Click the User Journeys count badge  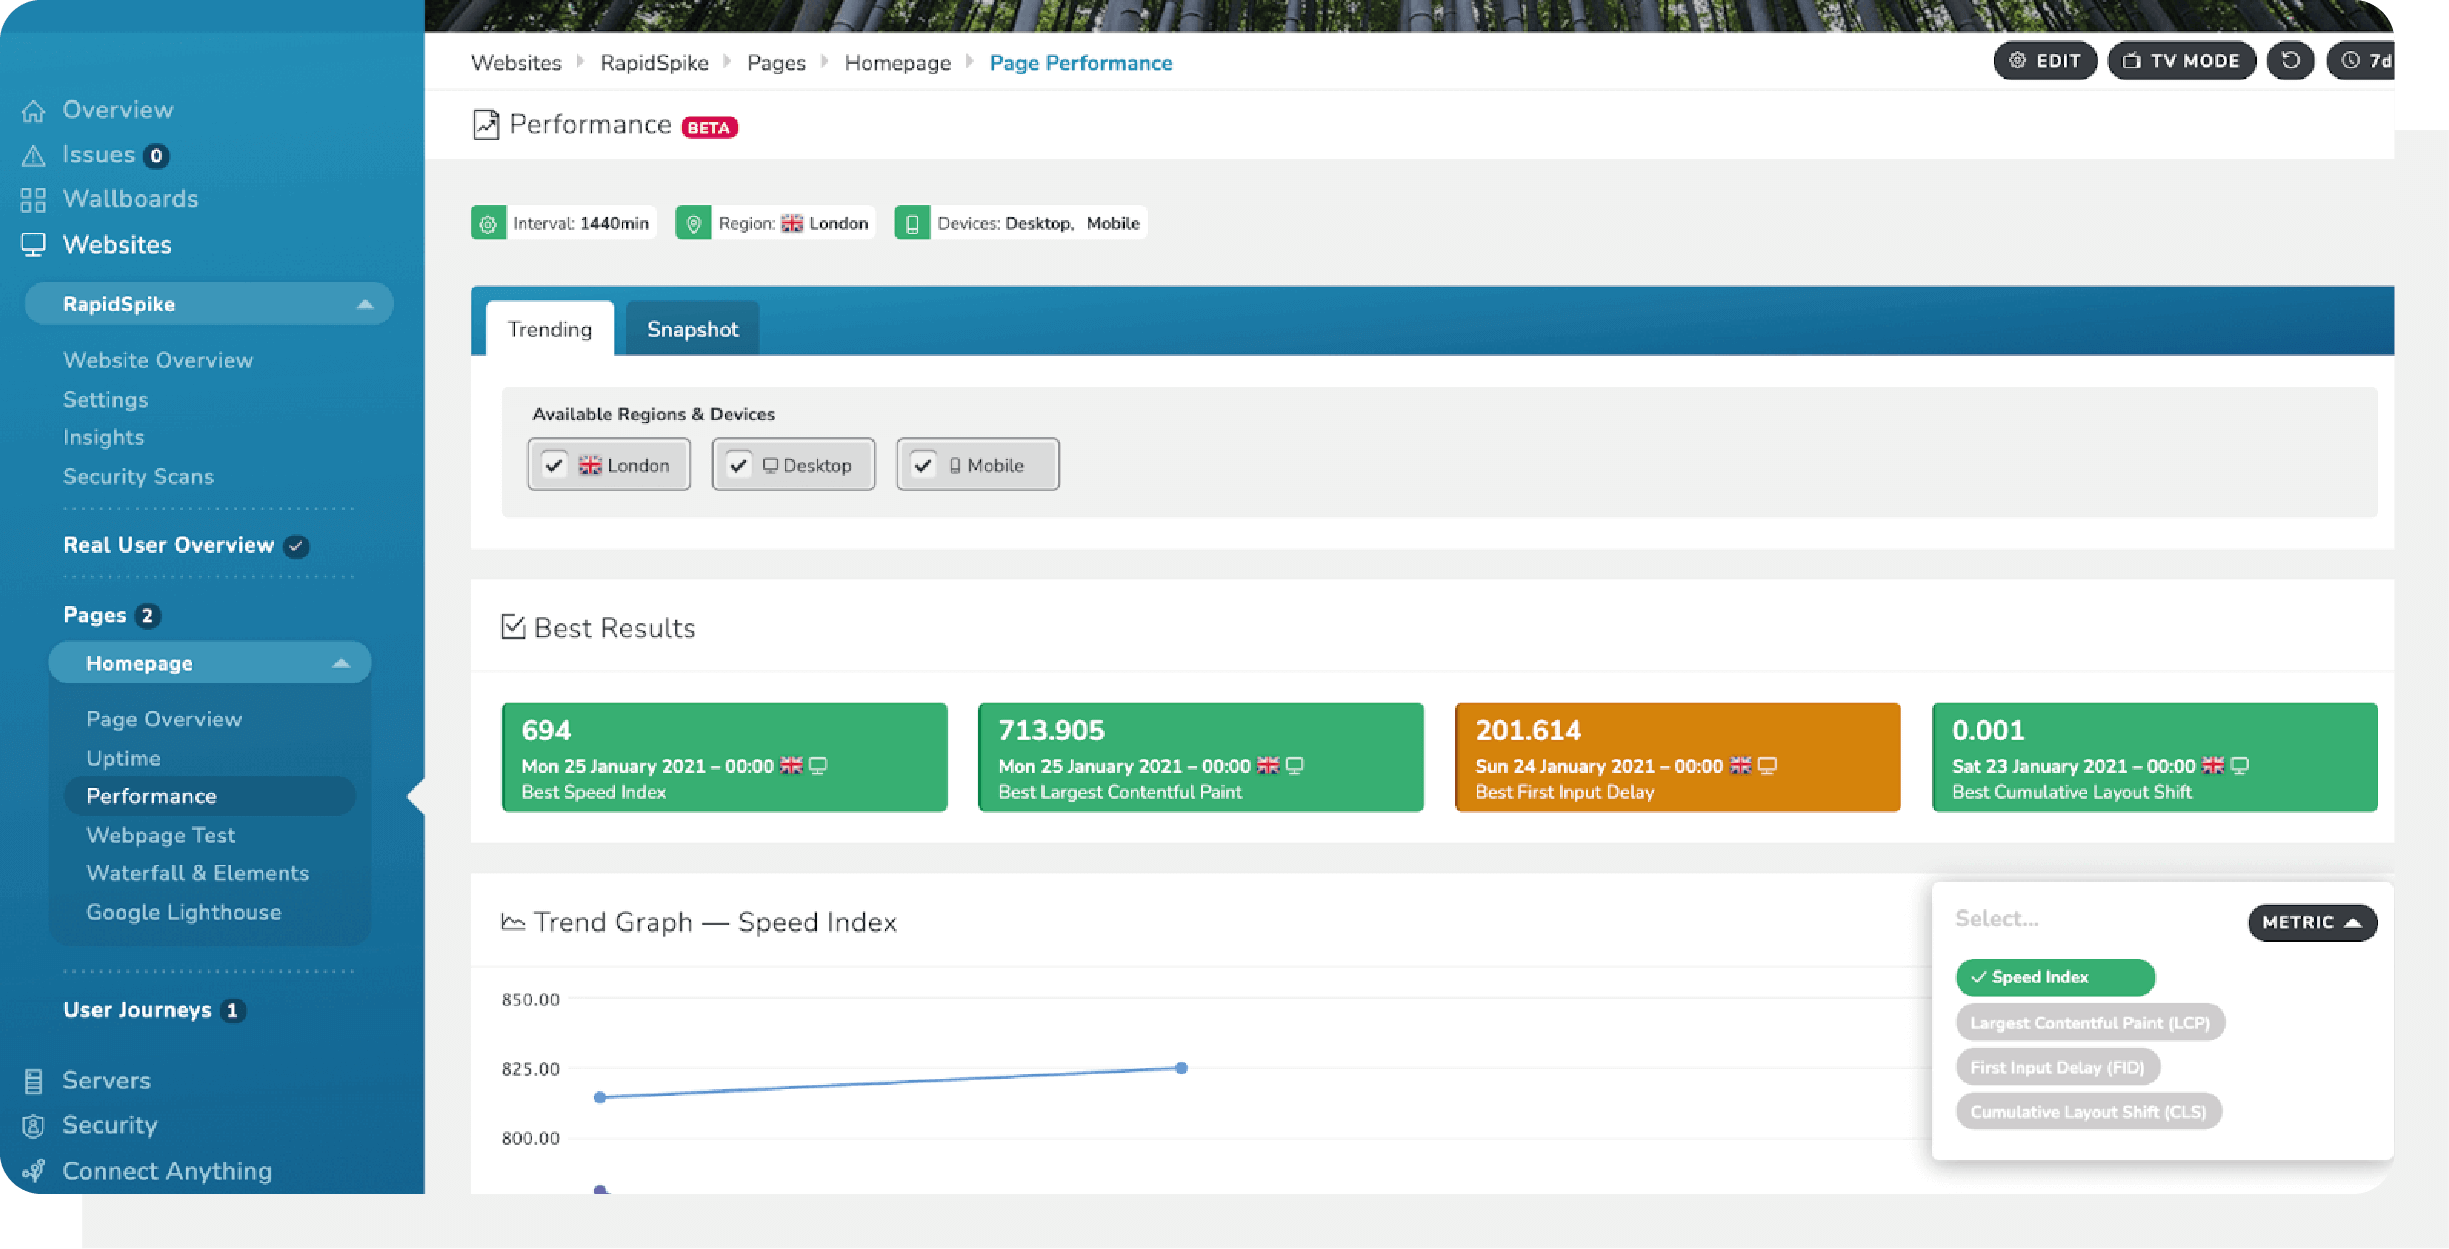click(x=233, y=1011)
